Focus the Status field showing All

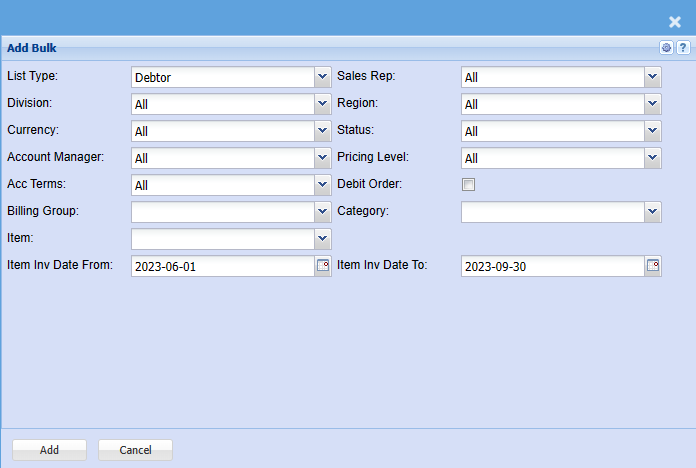click(x=553, y=131)
